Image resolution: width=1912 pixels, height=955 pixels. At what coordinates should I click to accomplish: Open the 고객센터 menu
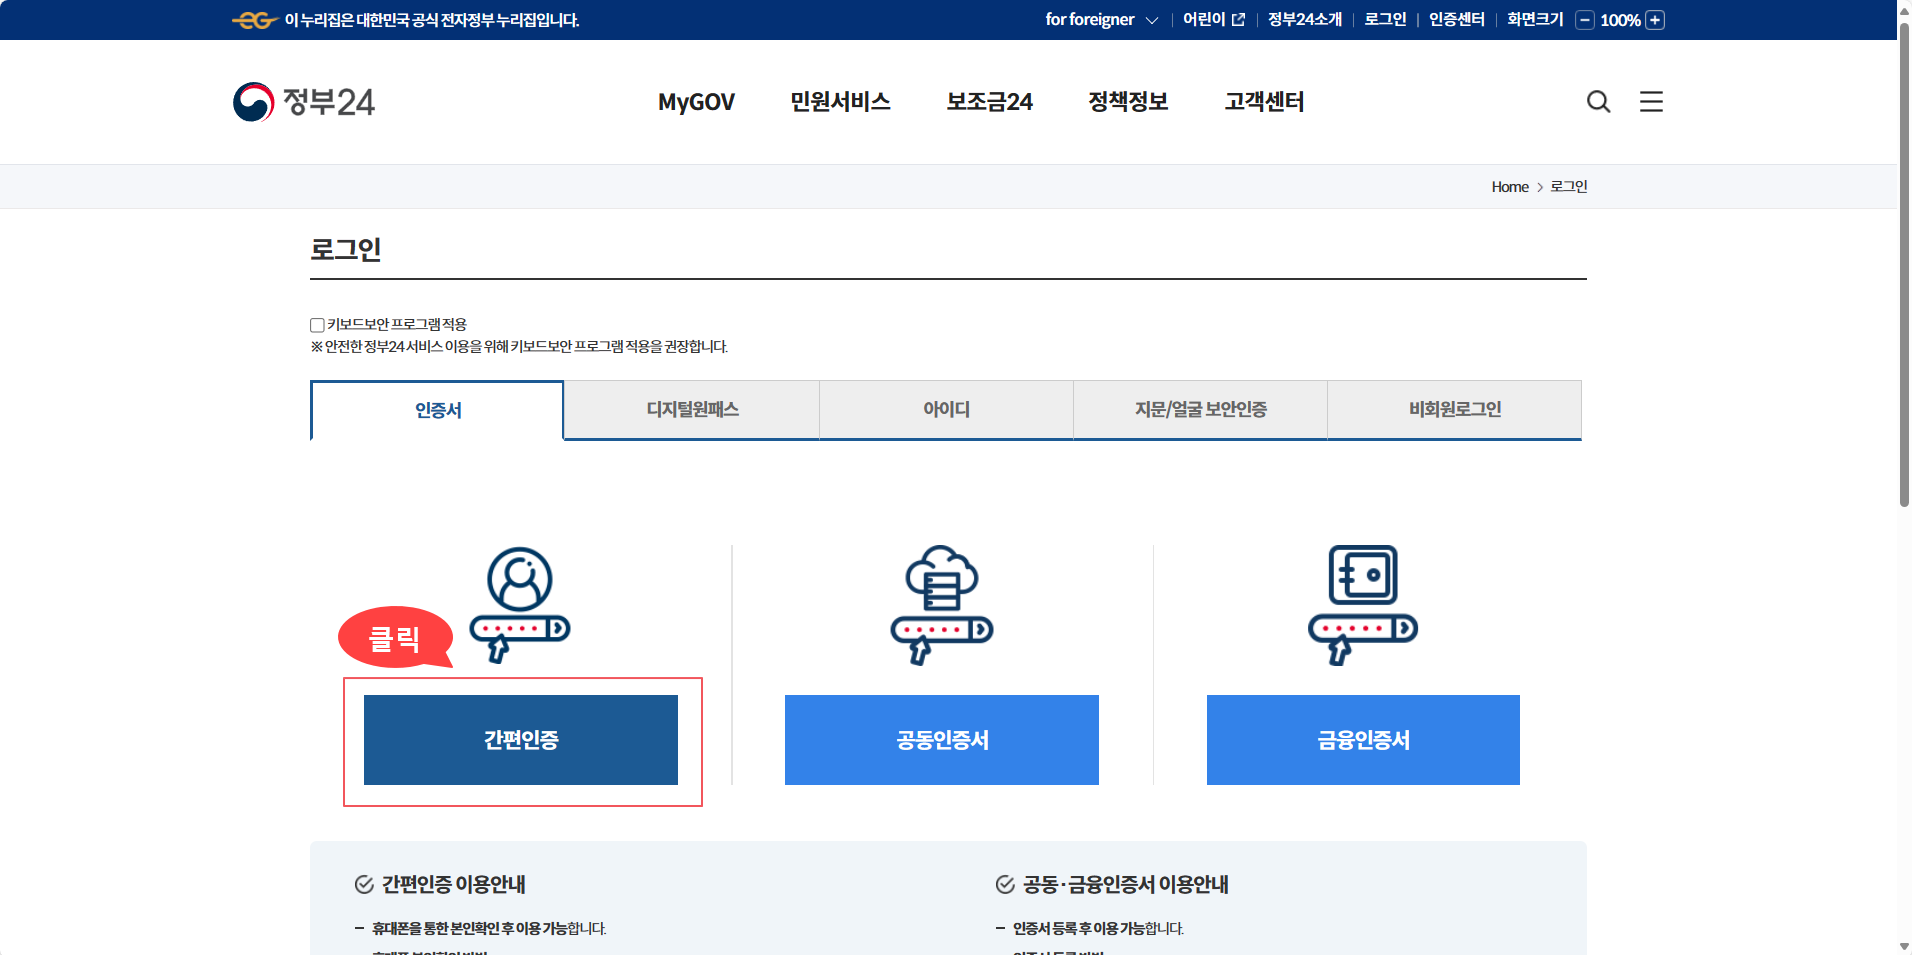pyautogui.click(x=1264, y=102)
